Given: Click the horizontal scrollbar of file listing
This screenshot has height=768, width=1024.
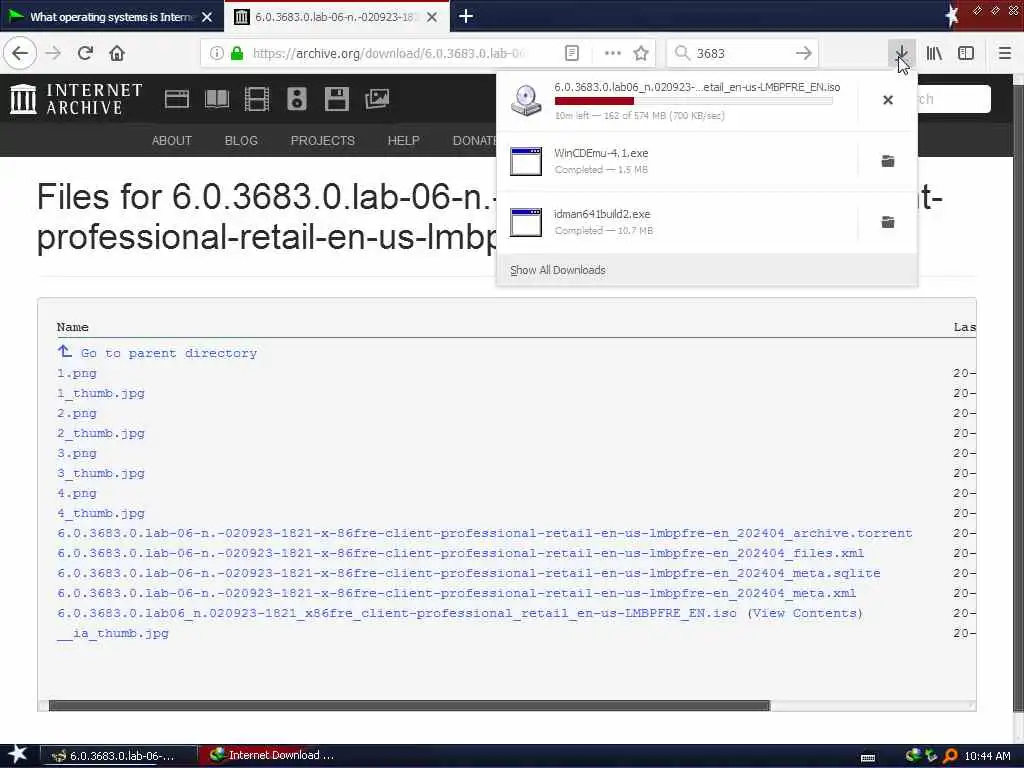Looking at the screenshot, I should [409, 705].
